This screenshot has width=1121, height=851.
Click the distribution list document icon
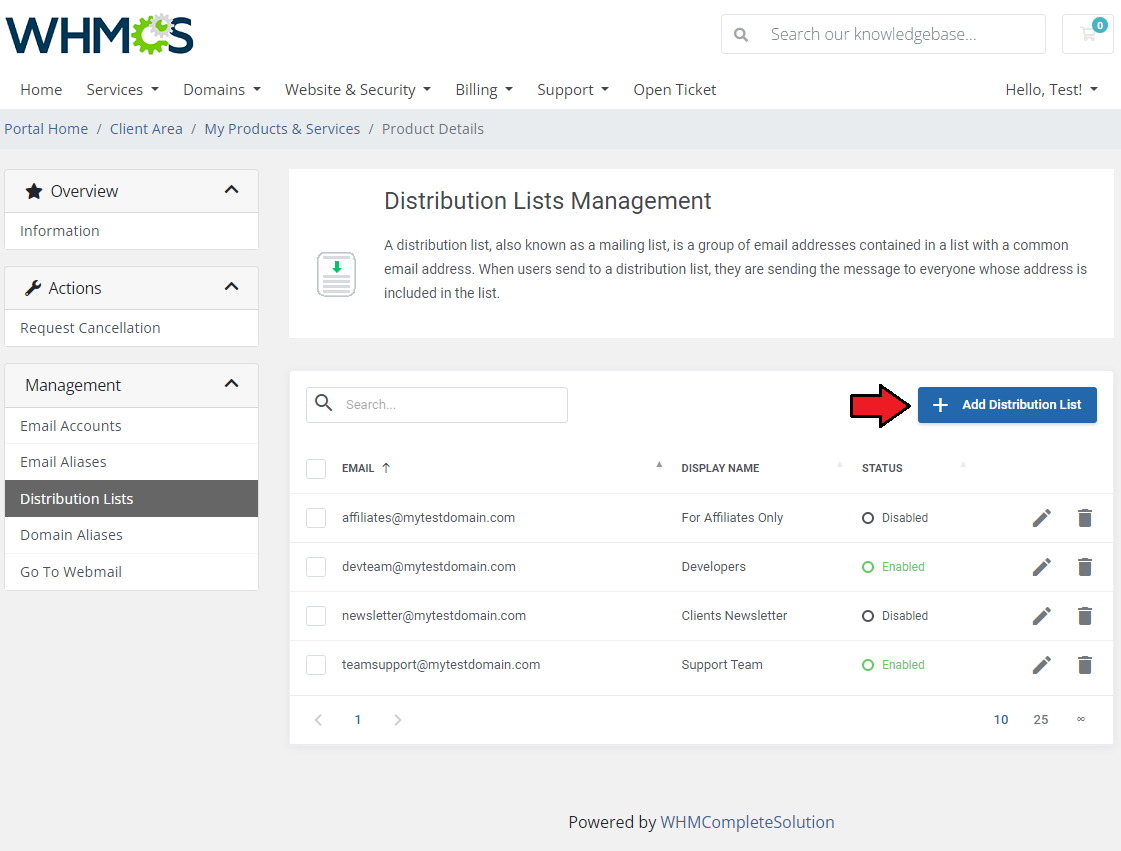(x=336, y=275)
